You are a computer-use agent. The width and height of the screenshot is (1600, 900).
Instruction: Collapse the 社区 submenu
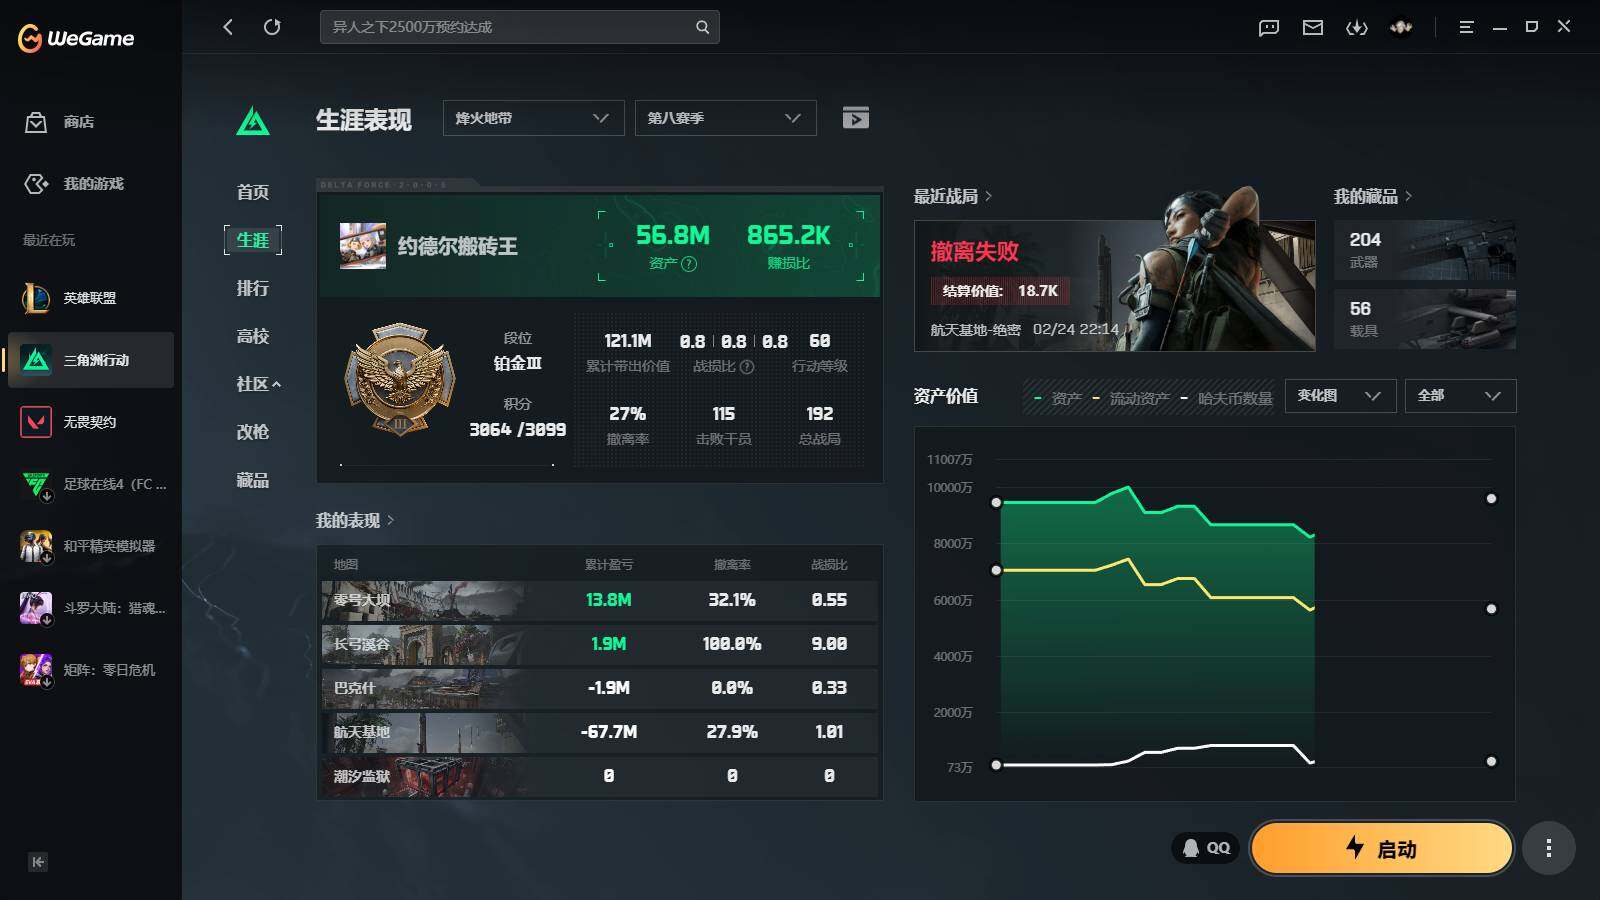point(258,384)
